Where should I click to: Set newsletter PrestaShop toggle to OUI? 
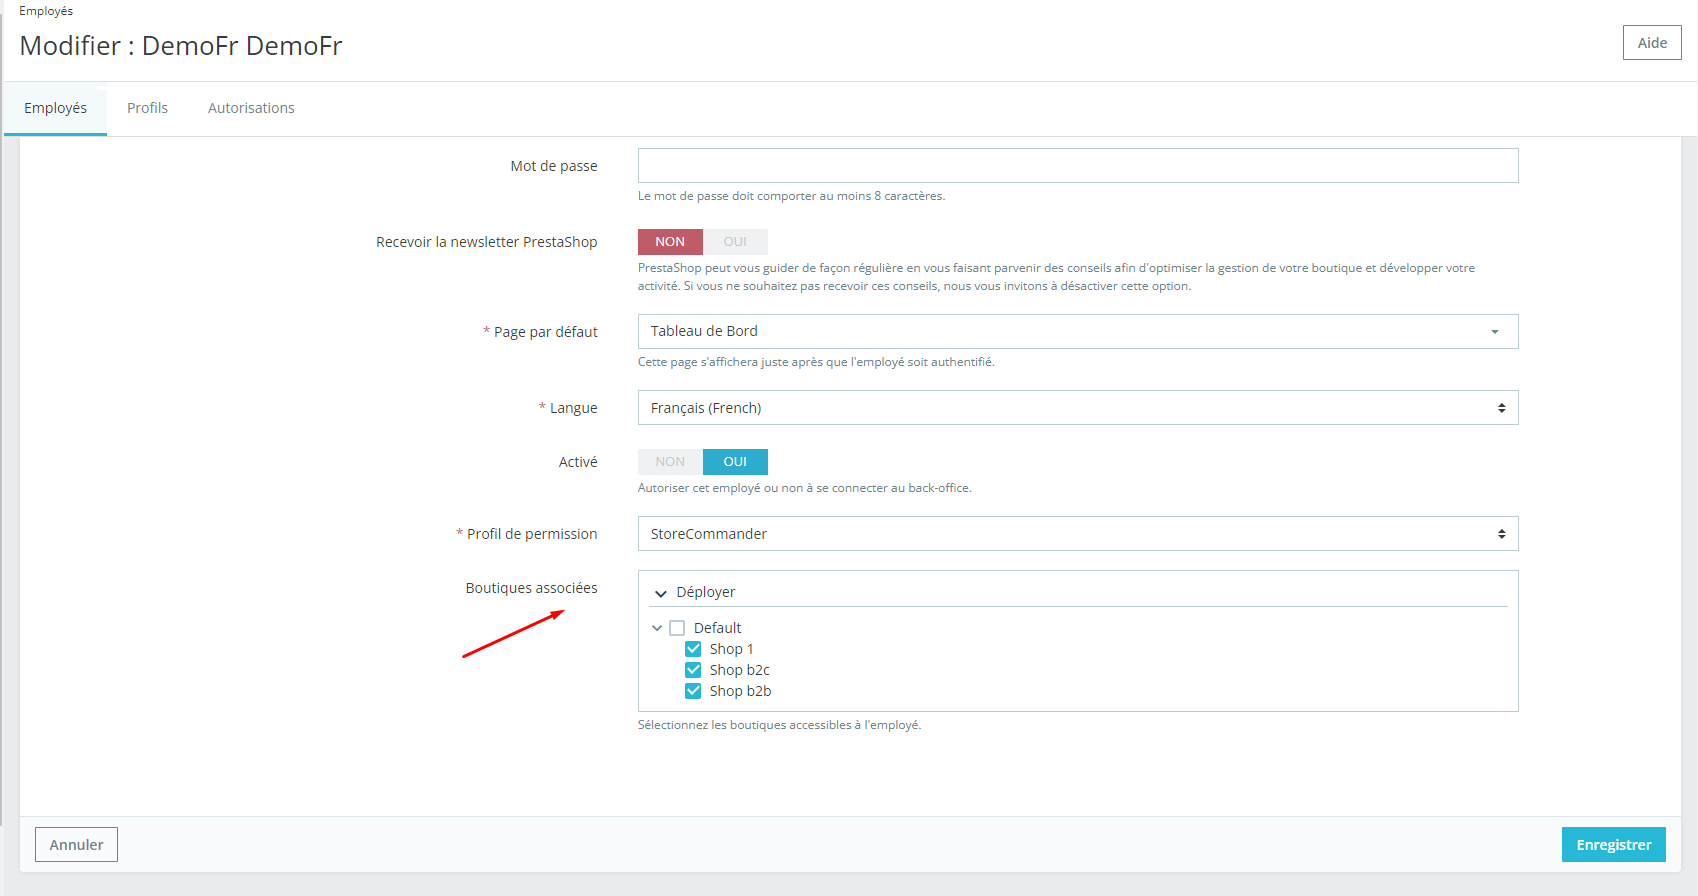pos(735,242)
